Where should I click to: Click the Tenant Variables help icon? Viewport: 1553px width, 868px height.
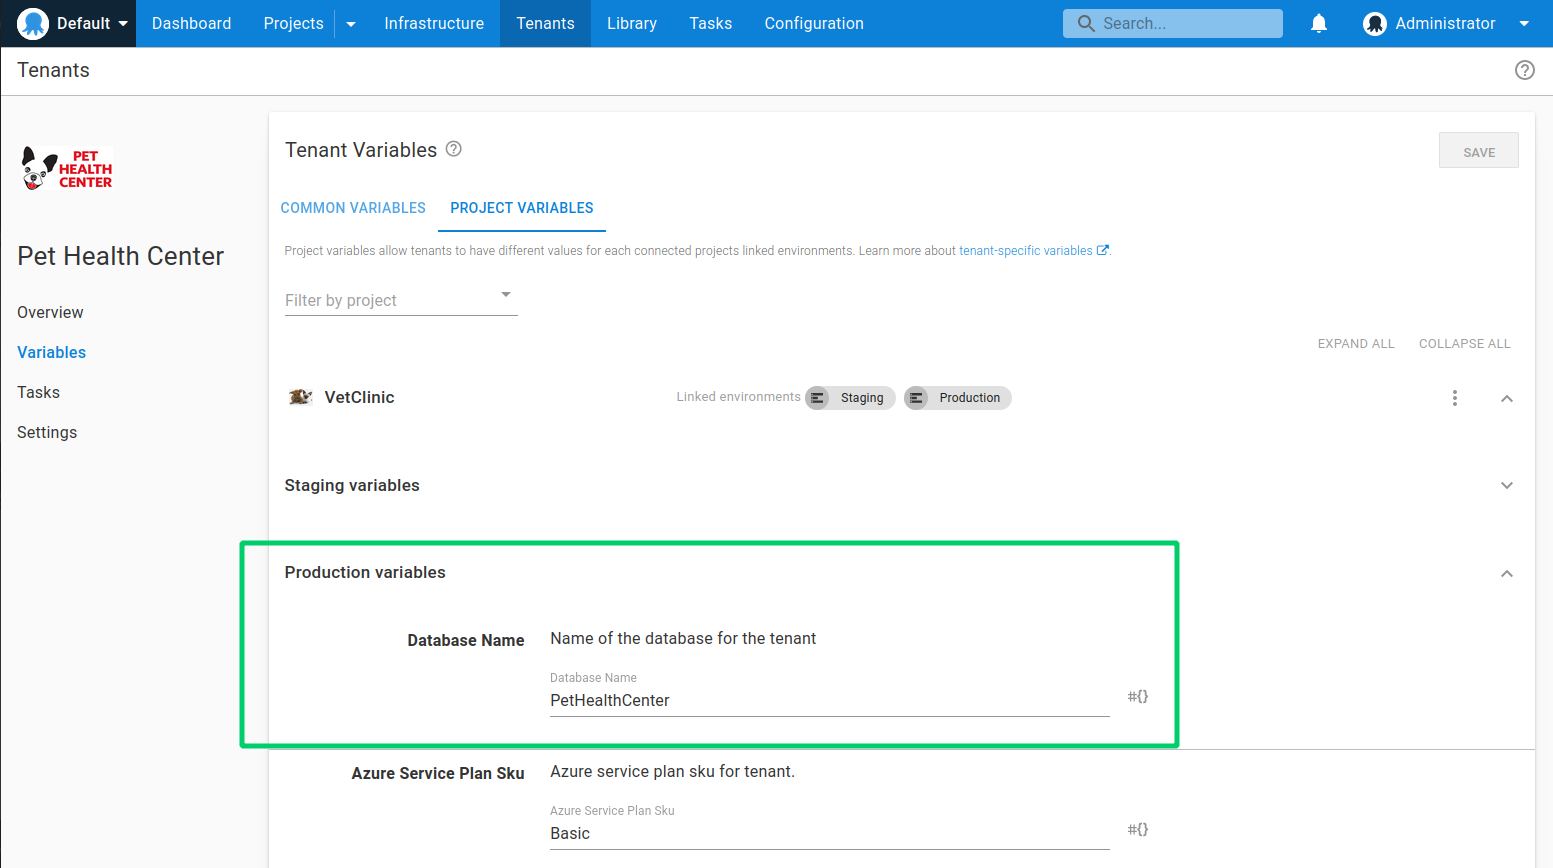(453, 149)
